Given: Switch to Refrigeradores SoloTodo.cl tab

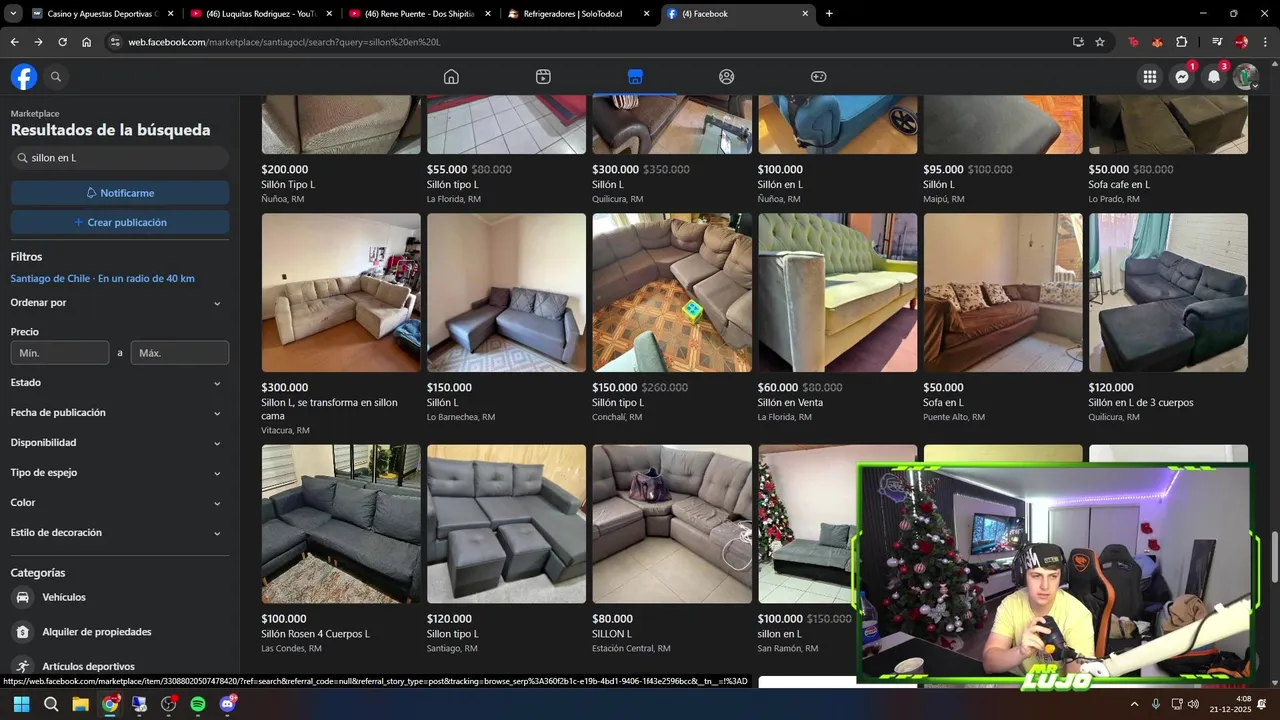Looking at the screenshot, I should [x=579, y=14].
